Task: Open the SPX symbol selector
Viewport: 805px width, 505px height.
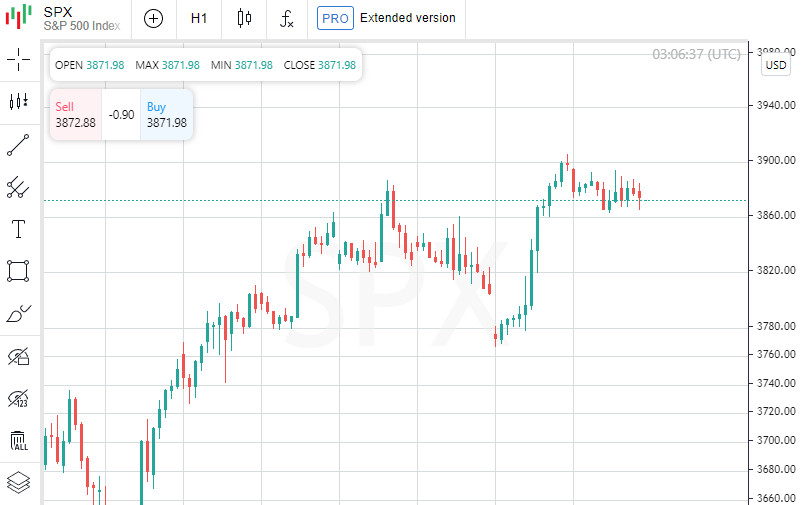Action: [82, 19]
